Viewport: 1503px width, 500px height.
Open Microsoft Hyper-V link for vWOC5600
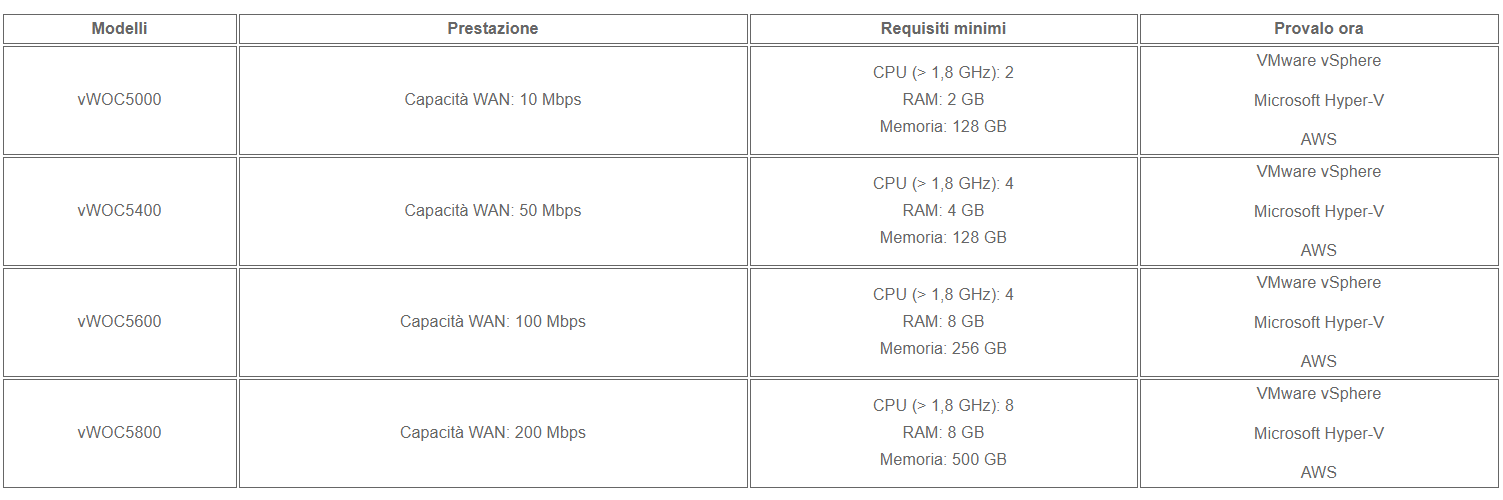pos(1318,323)
